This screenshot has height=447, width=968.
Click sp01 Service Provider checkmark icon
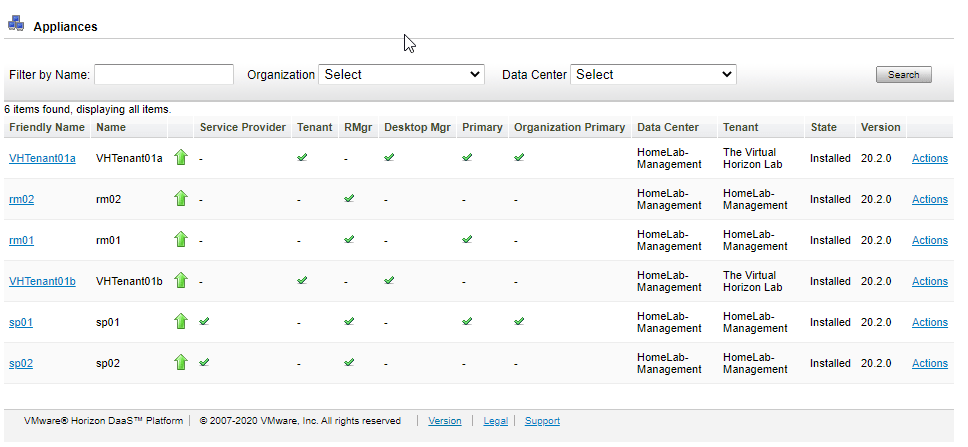(204, 321)
